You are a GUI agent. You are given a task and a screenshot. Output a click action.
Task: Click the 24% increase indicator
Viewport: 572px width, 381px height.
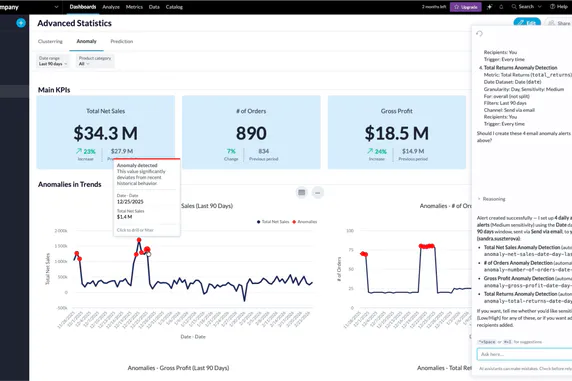[377, 151]
